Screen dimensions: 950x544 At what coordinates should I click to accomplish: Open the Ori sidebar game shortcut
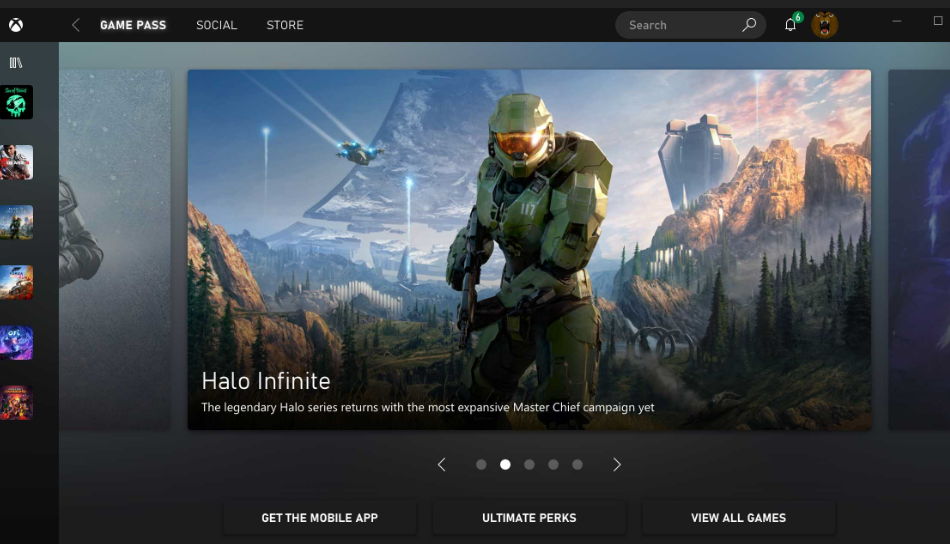pos(16,342)
